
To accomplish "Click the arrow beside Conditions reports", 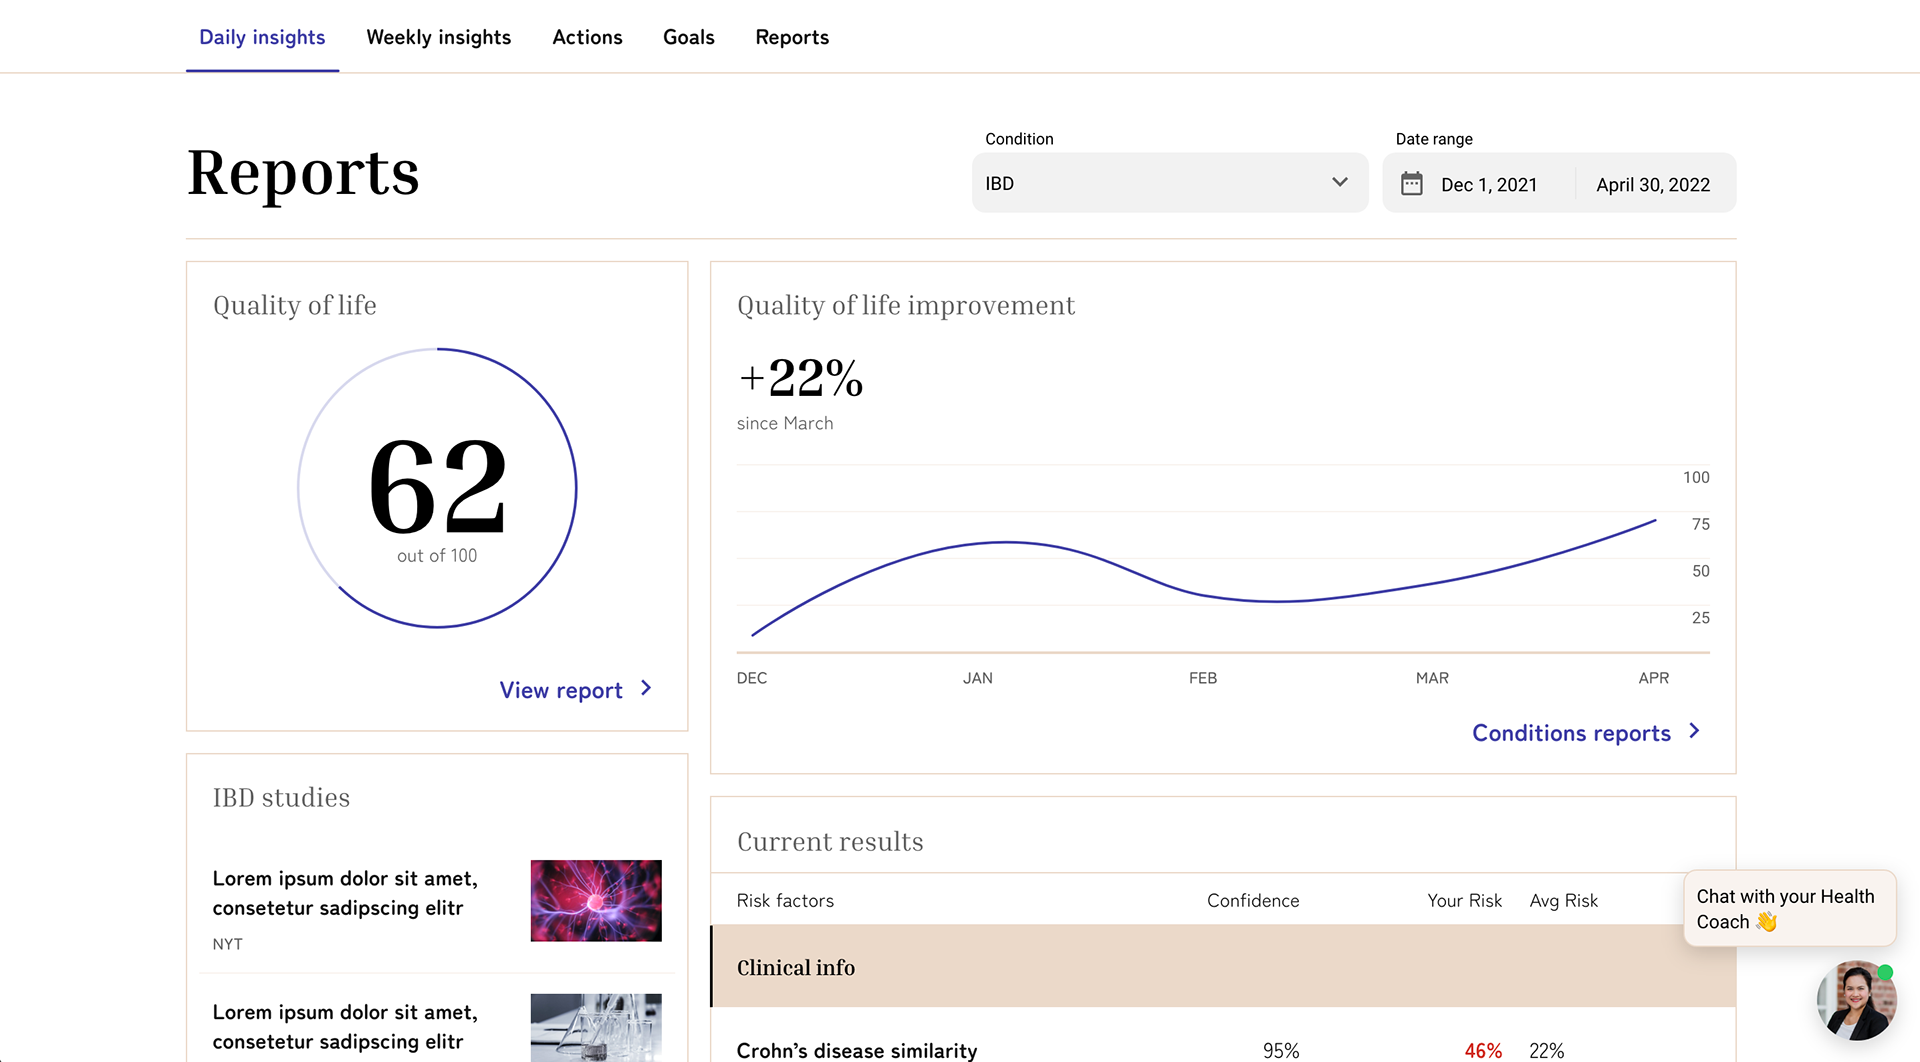I will tap(1694, 732).
